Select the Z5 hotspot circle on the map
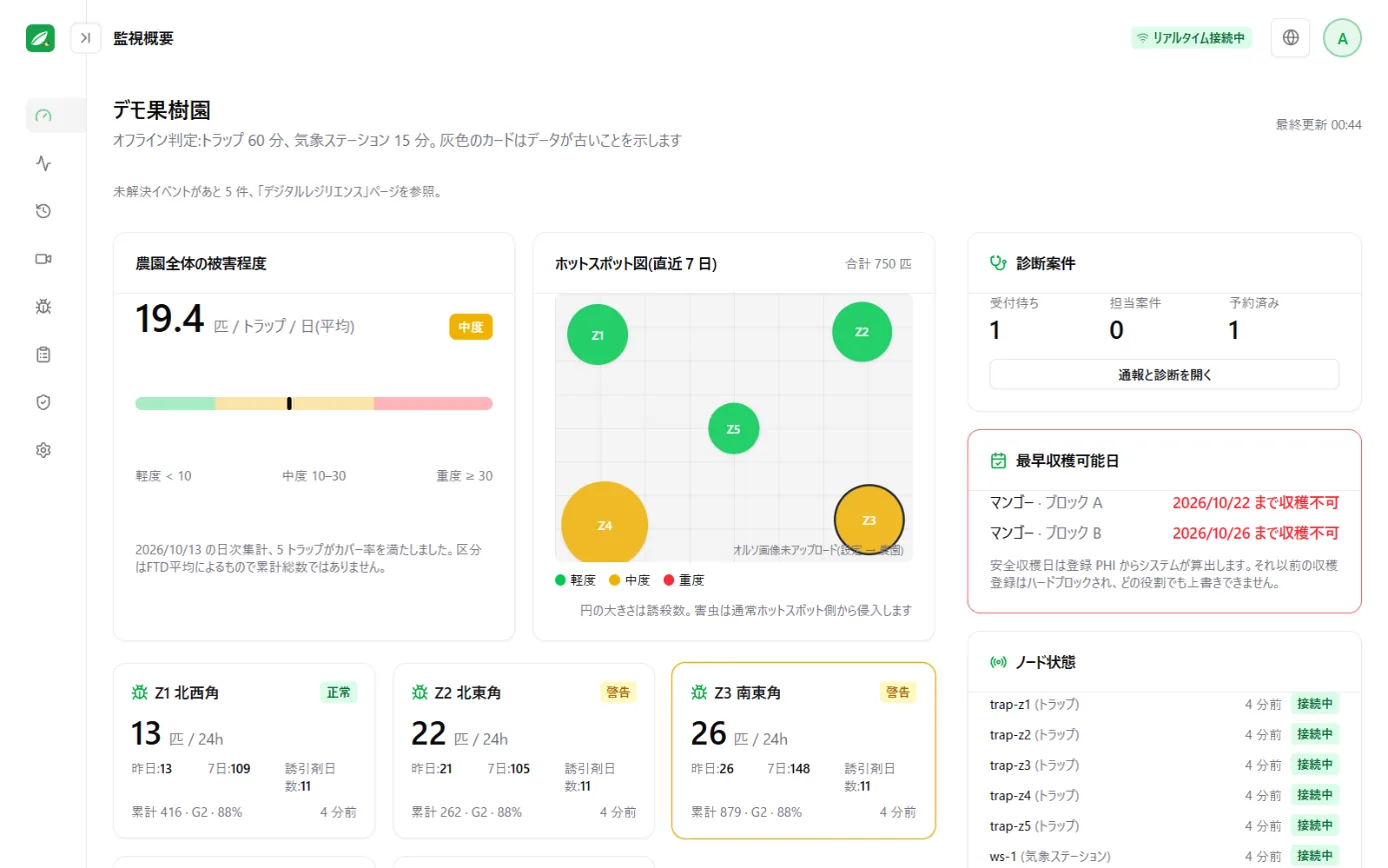The width and height of the screenshot is (1388, 868). click(733, 429)
